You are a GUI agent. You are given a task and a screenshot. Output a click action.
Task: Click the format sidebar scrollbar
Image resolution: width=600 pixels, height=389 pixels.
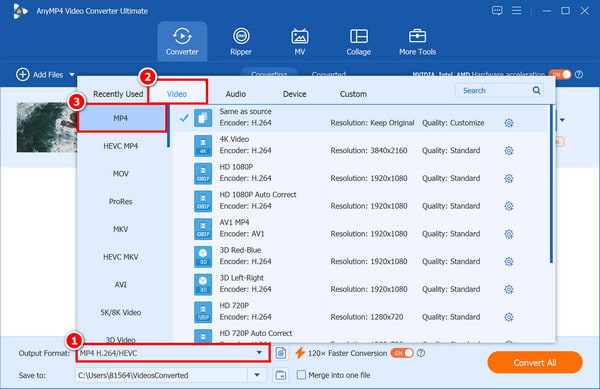(168, 126)
